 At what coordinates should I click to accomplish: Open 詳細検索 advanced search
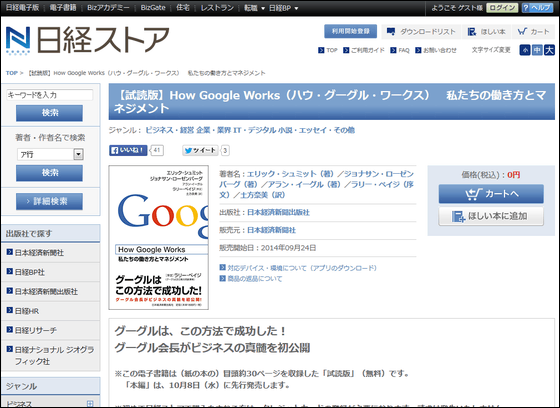tap(49, 201)
